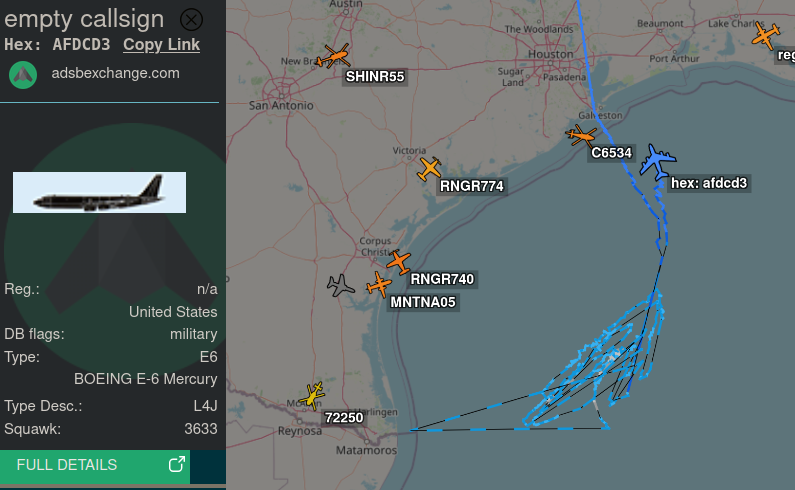Click the SHINR55 callsign label
The width and height of the screenshot is (795, 490).
click(x=375, y=77)
